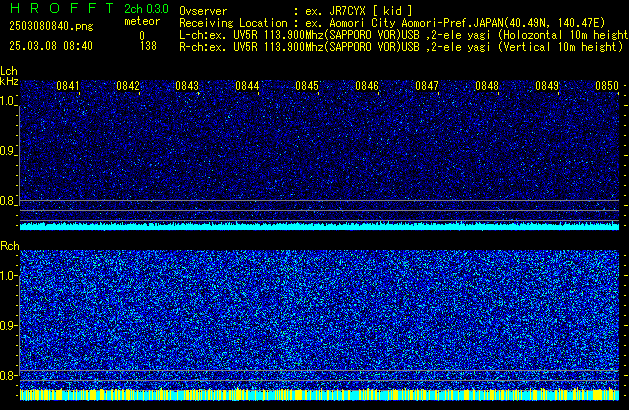Click the 0846 time marker
This screenshot has width=629, height=410.
[367, 86]
